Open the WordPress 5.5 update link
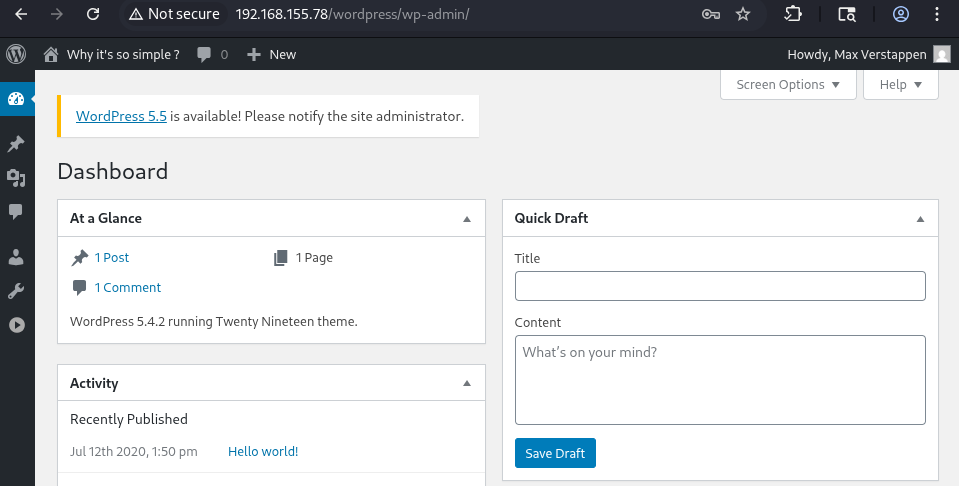The image size is (959, 486). coord(121,116)
